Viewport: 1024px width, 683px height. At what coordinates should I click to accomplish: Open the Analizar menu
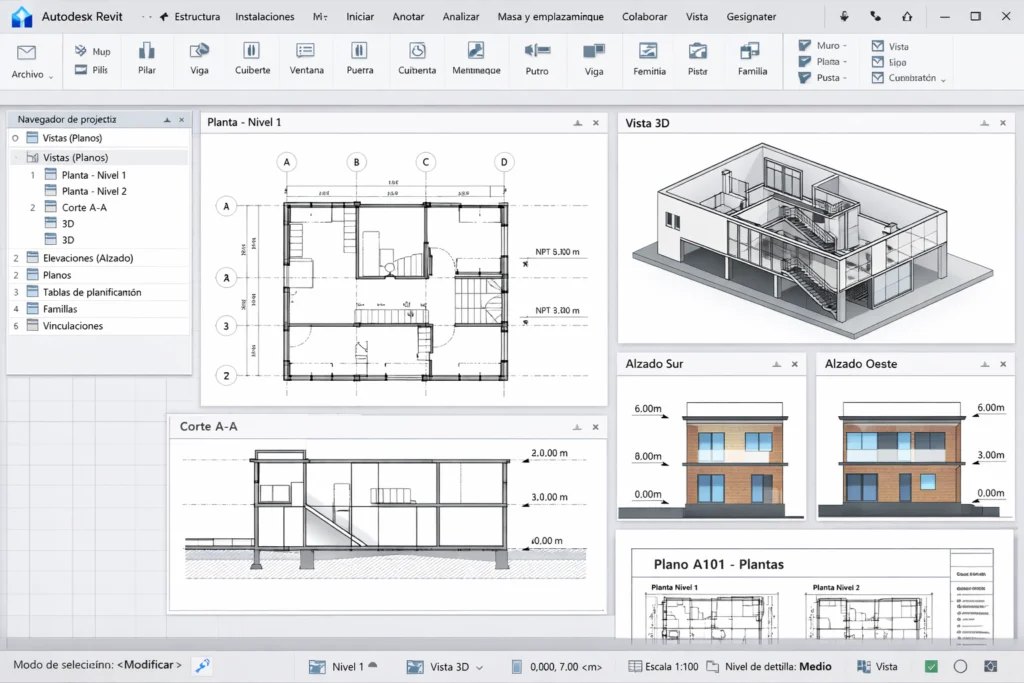(x=461, y=16)
